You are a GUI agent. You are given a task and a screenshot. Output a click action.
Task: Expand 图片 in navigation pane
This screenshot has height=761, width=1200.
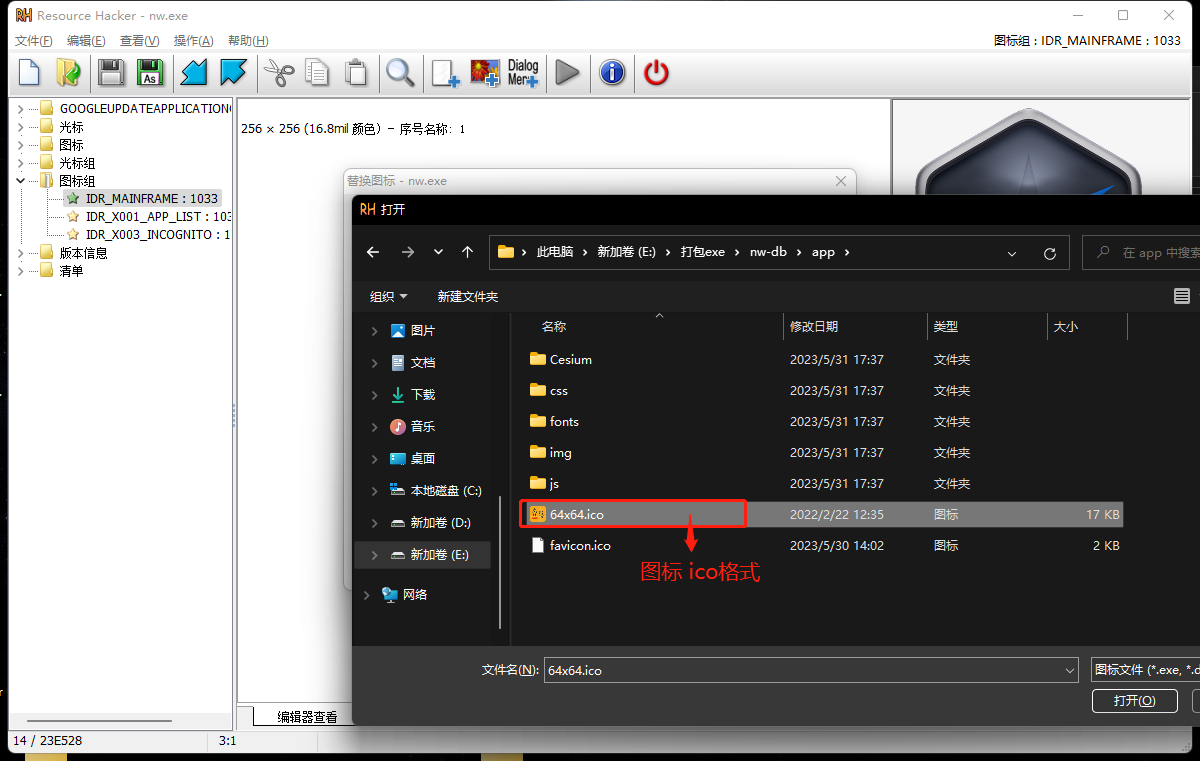pyautogui.click(x=374, y=330)
